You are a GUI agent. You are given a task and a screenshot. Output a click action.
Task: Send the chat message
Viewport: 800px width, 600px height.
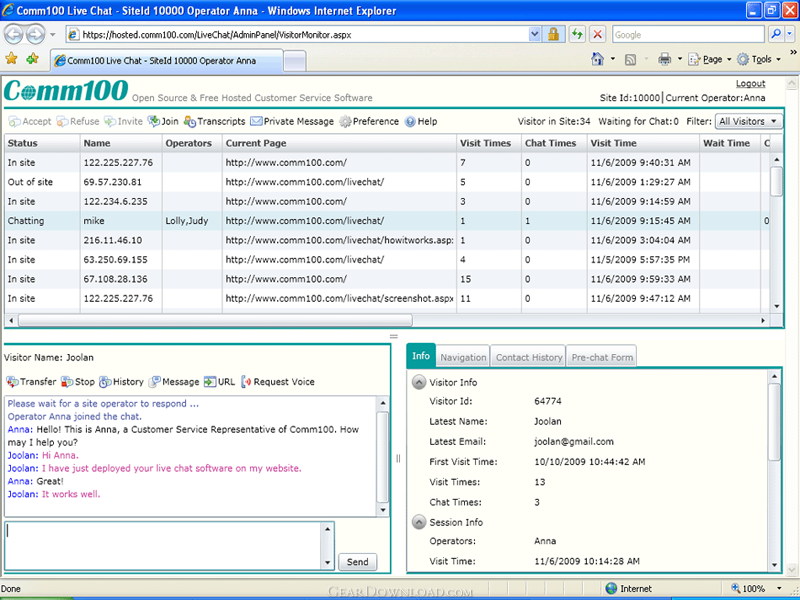coord(358,562)
